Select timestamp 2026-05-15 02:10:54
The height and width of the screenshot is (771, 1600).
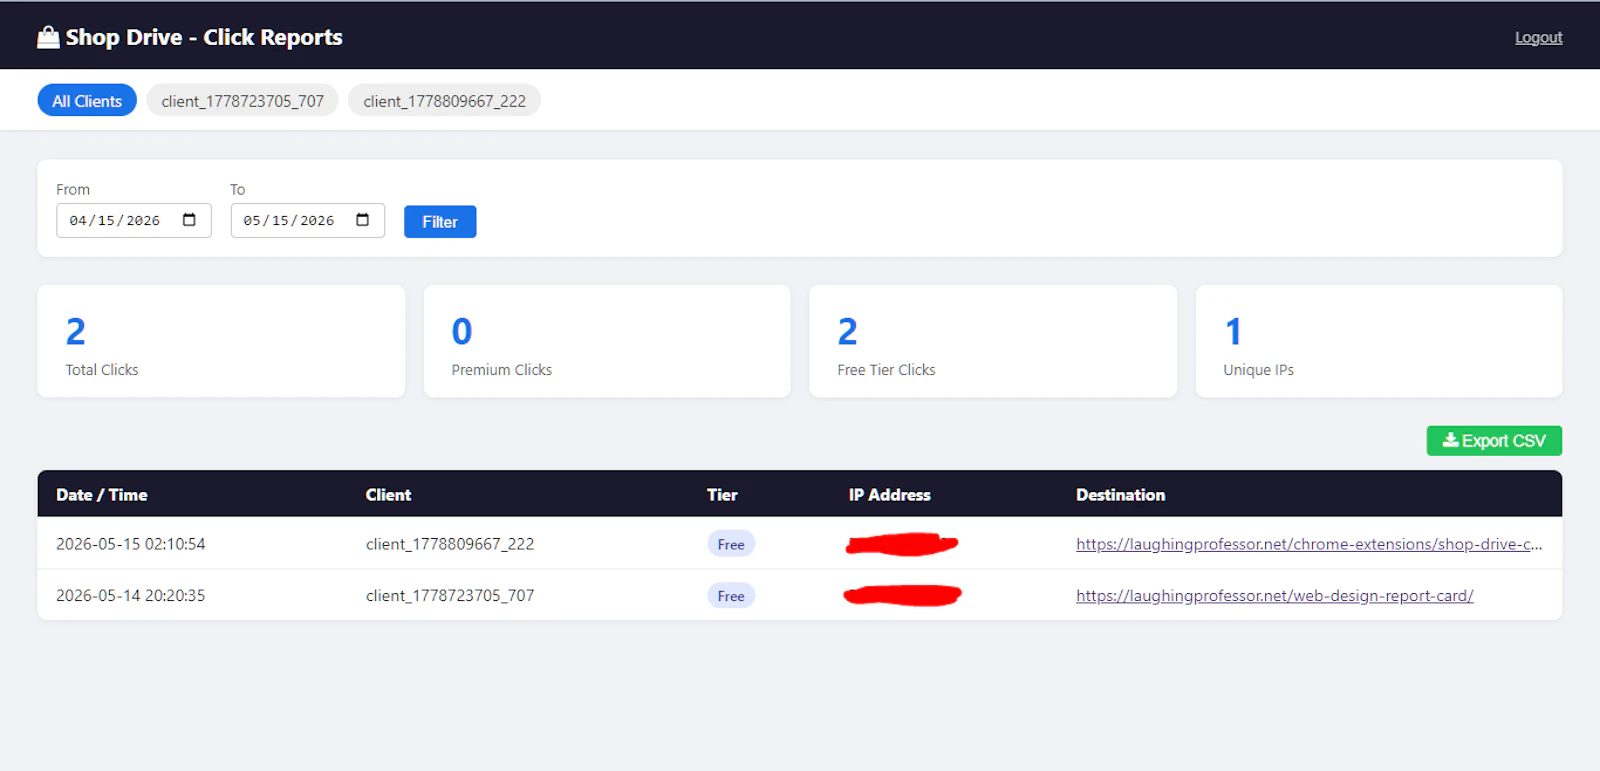coord(131,544)
